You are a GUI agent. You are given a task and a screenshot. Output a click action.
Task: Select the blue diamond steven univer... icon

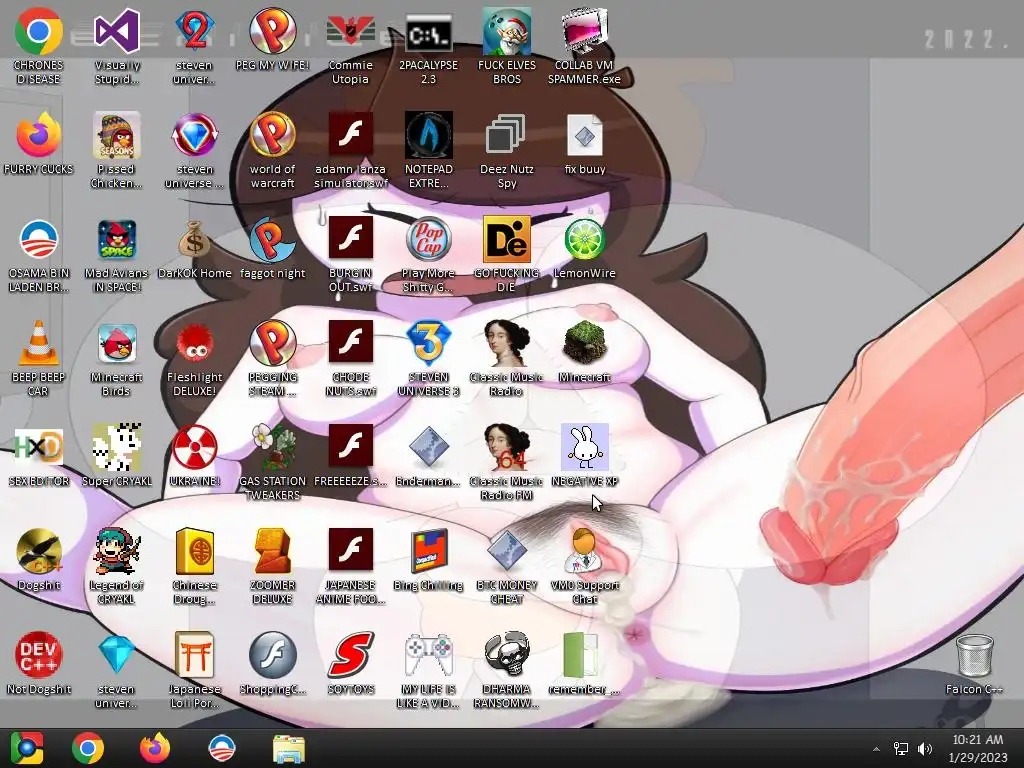117,654
